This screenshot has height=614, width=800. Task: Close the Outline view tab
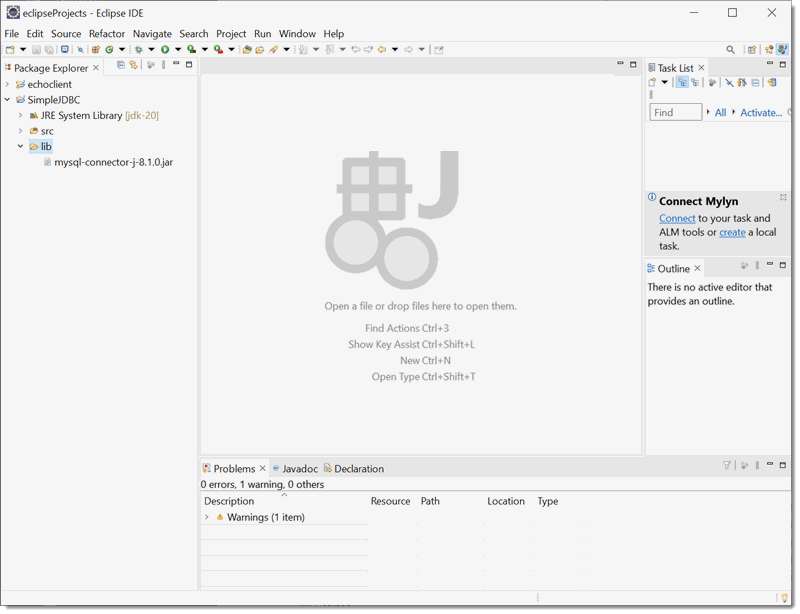(697, 268)
